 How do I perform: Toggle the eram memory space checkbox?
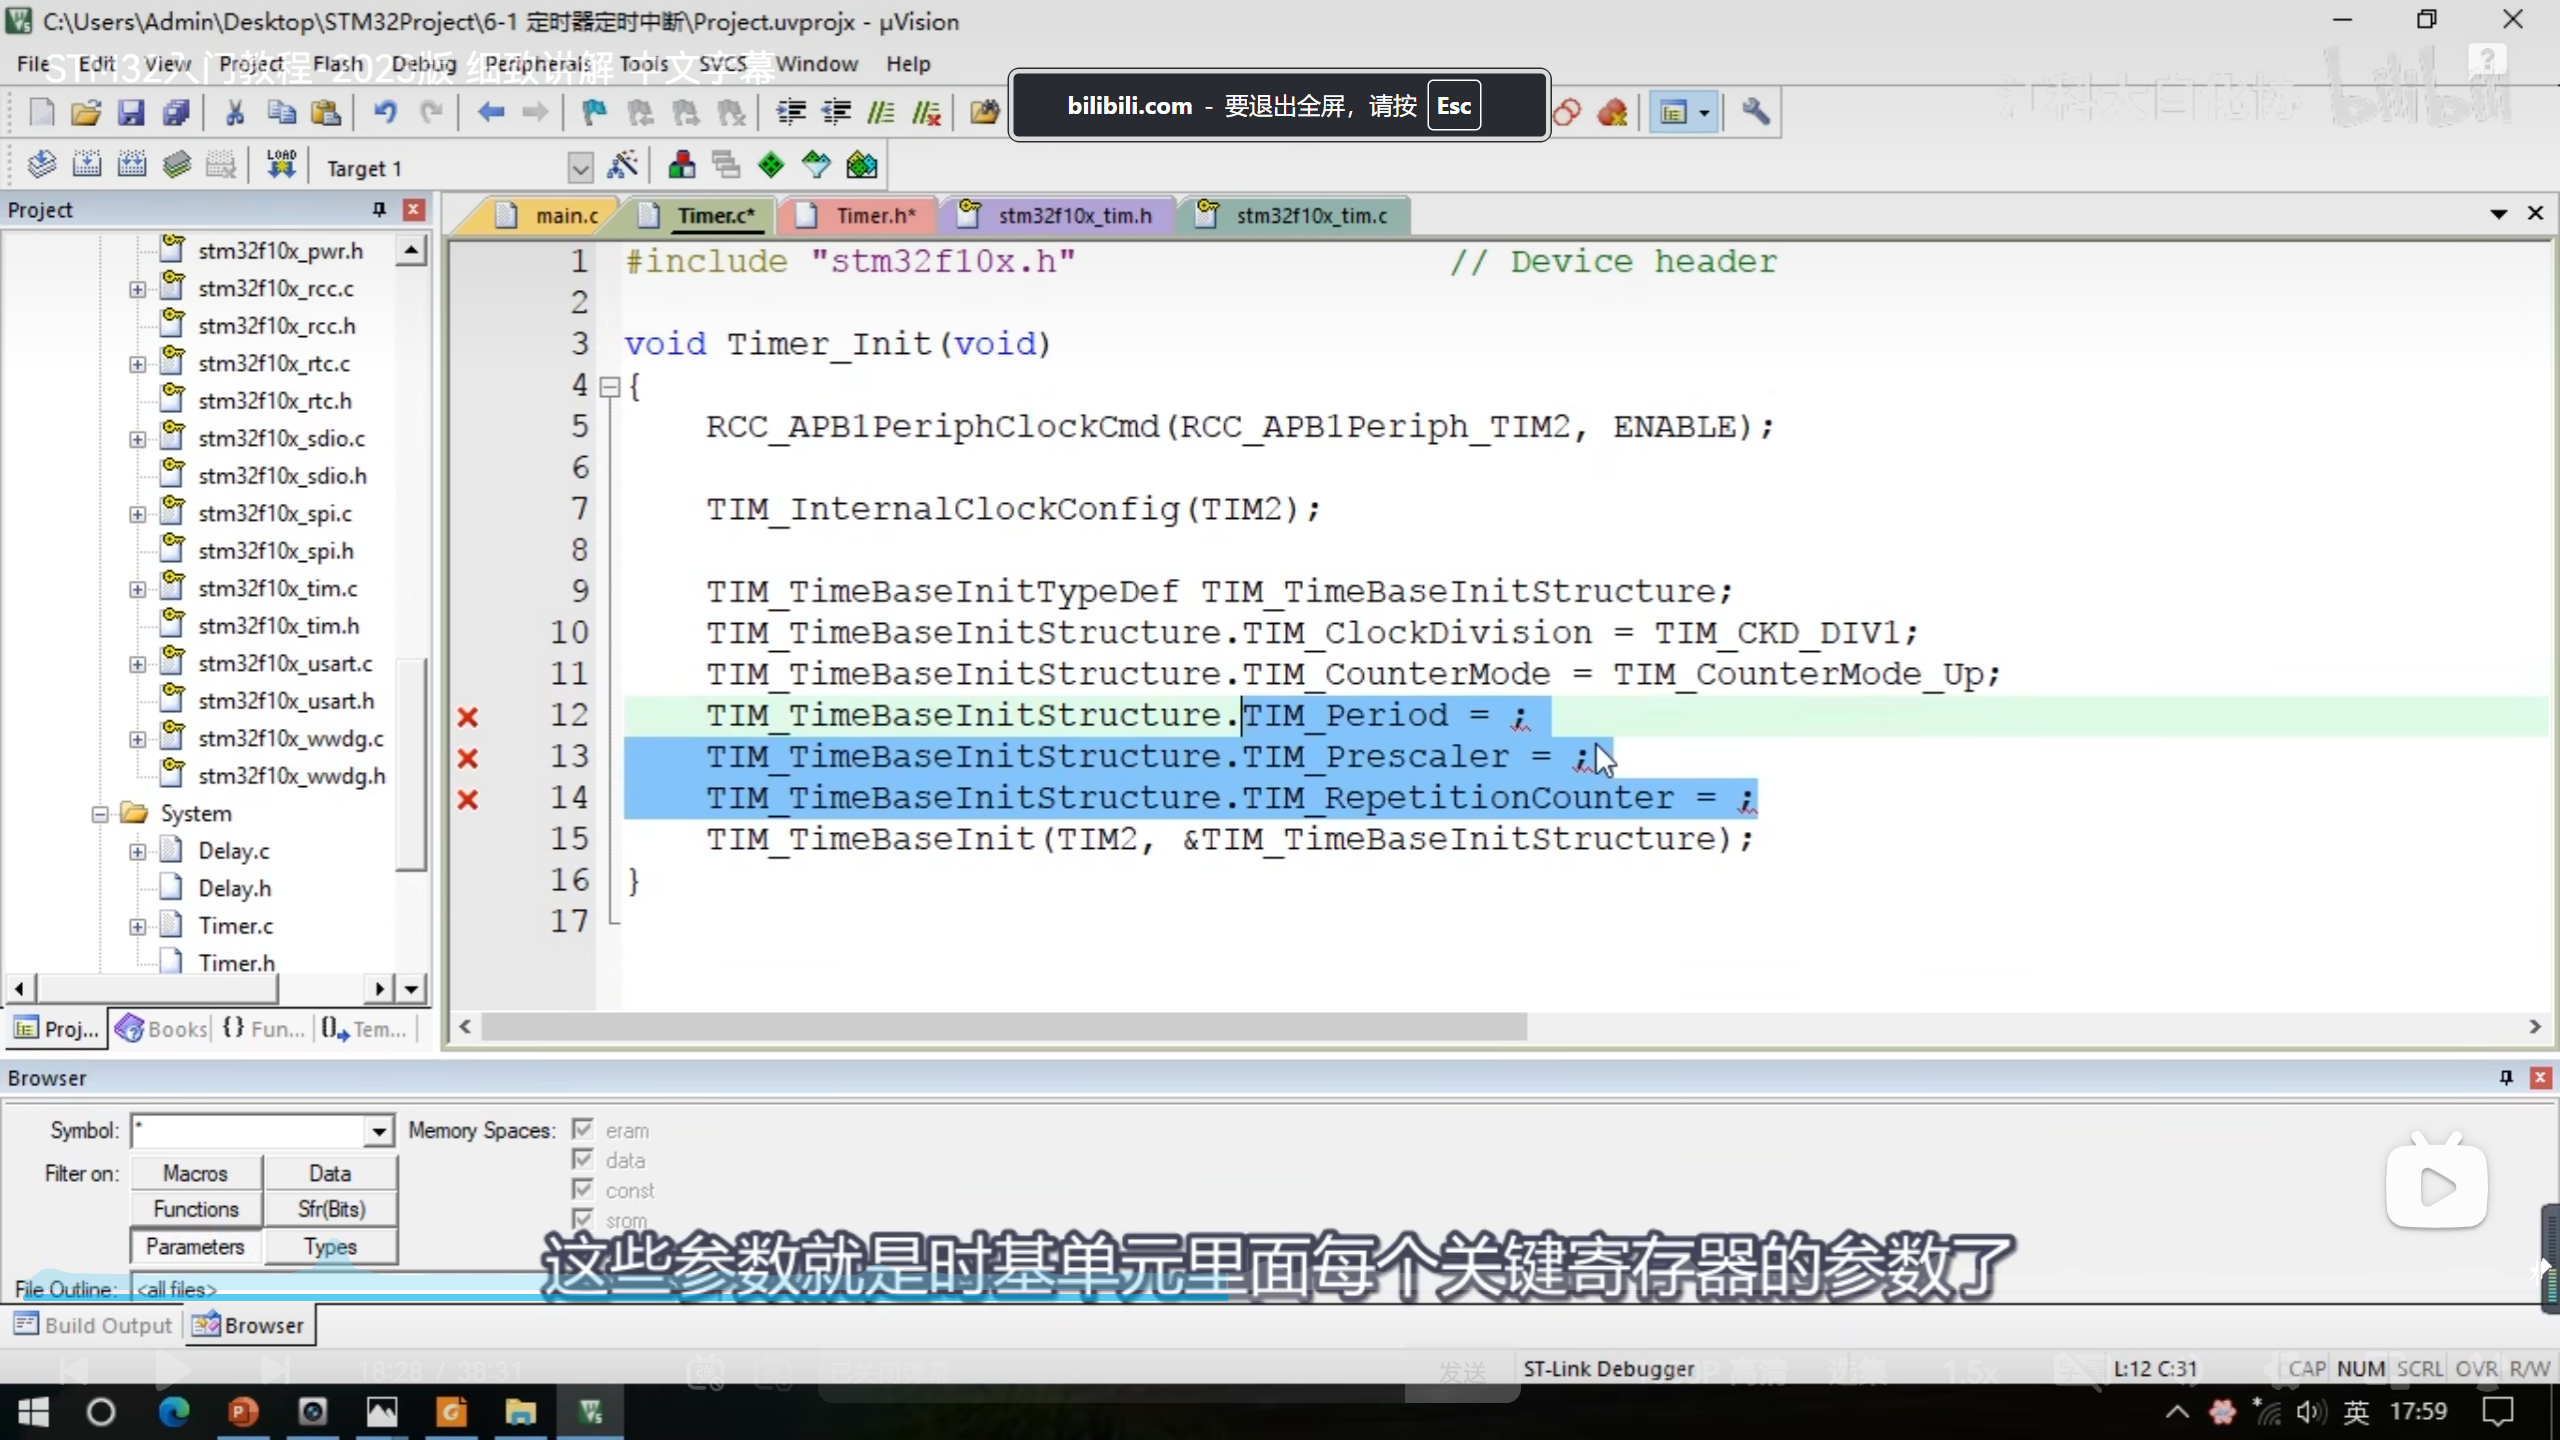pos(583,1130)
